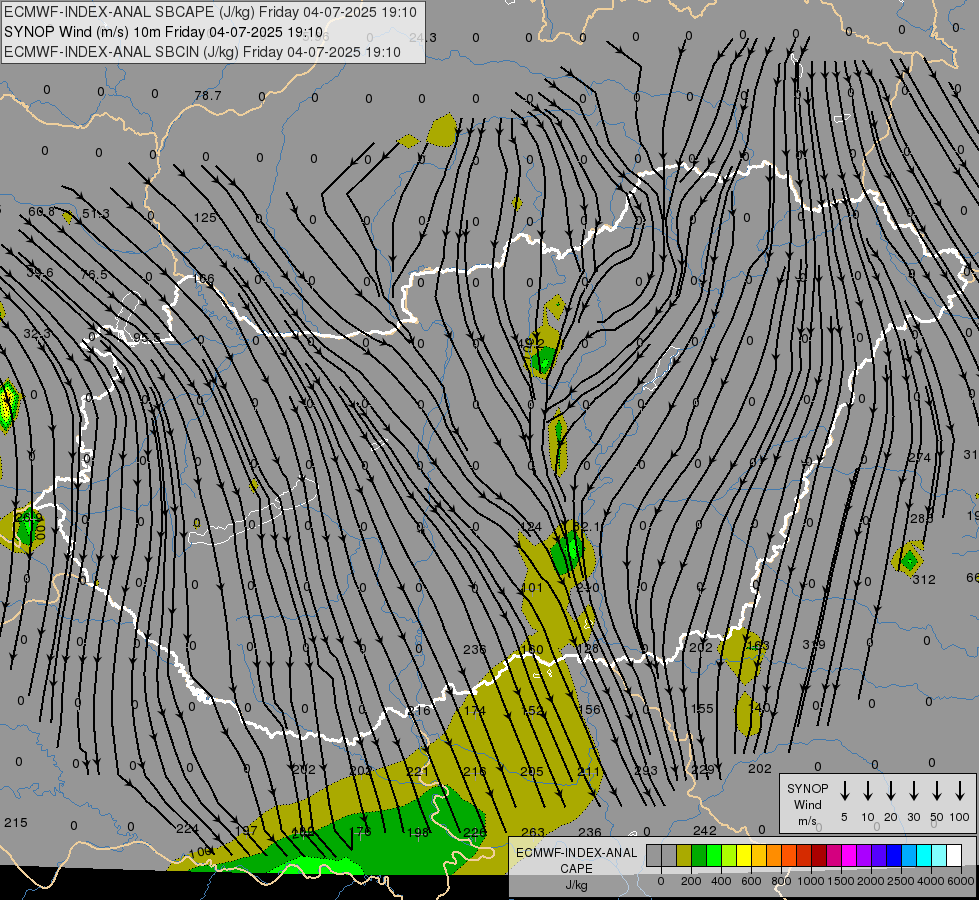Image resolution: width=979 pixels, height=900 pixels.
Task: Click the 30 m/s wind arrow in legend
Action: point(913,791)
